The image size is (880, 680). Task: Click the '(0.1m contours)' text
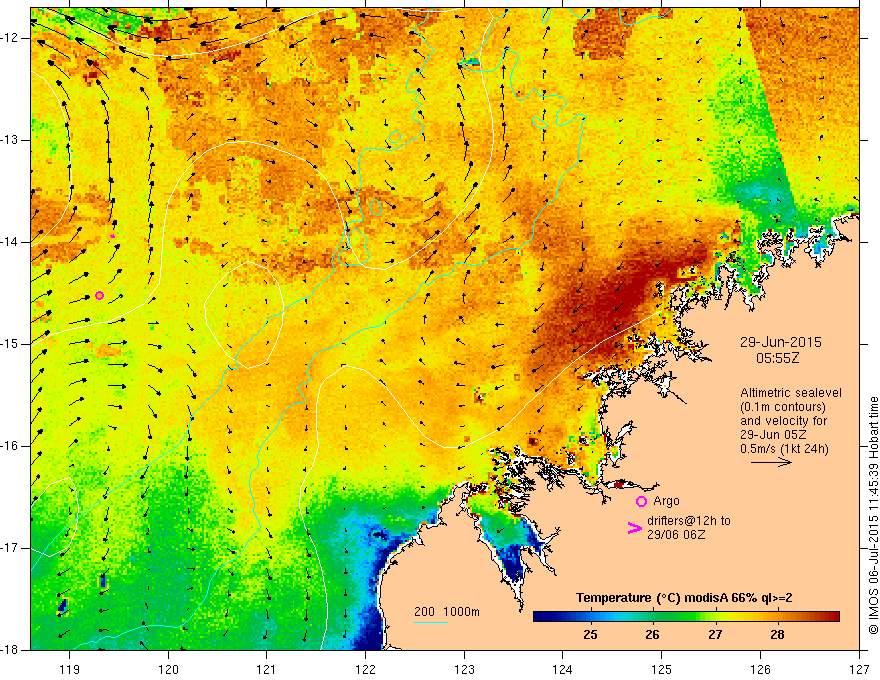[x=783, y=407]
